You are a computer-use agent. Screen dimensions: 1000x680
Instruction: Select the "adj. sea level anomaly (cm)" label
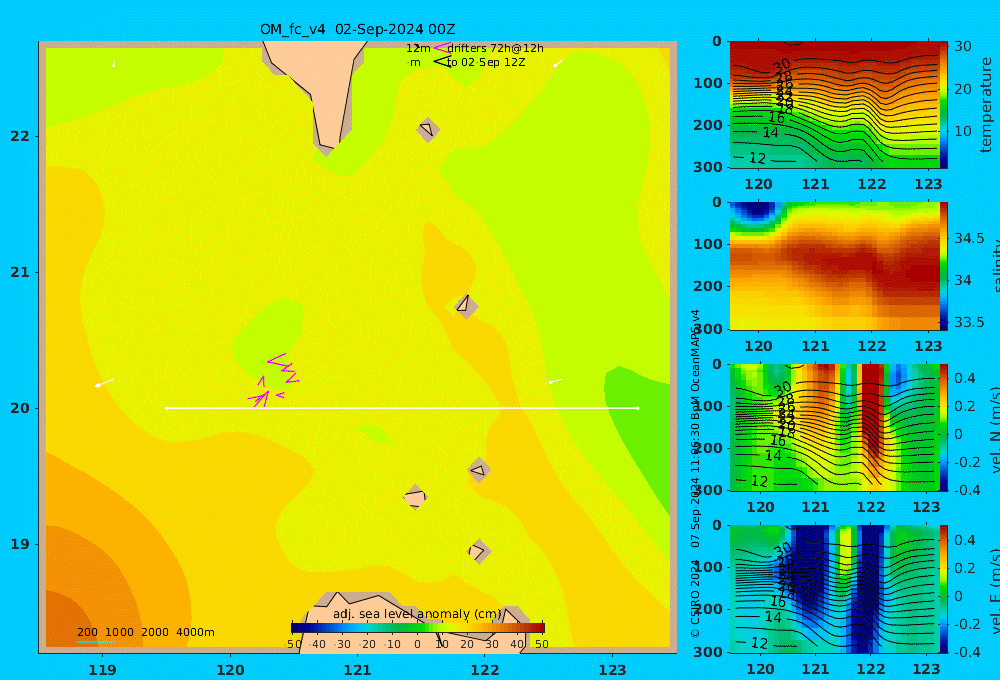click(417, 614)
